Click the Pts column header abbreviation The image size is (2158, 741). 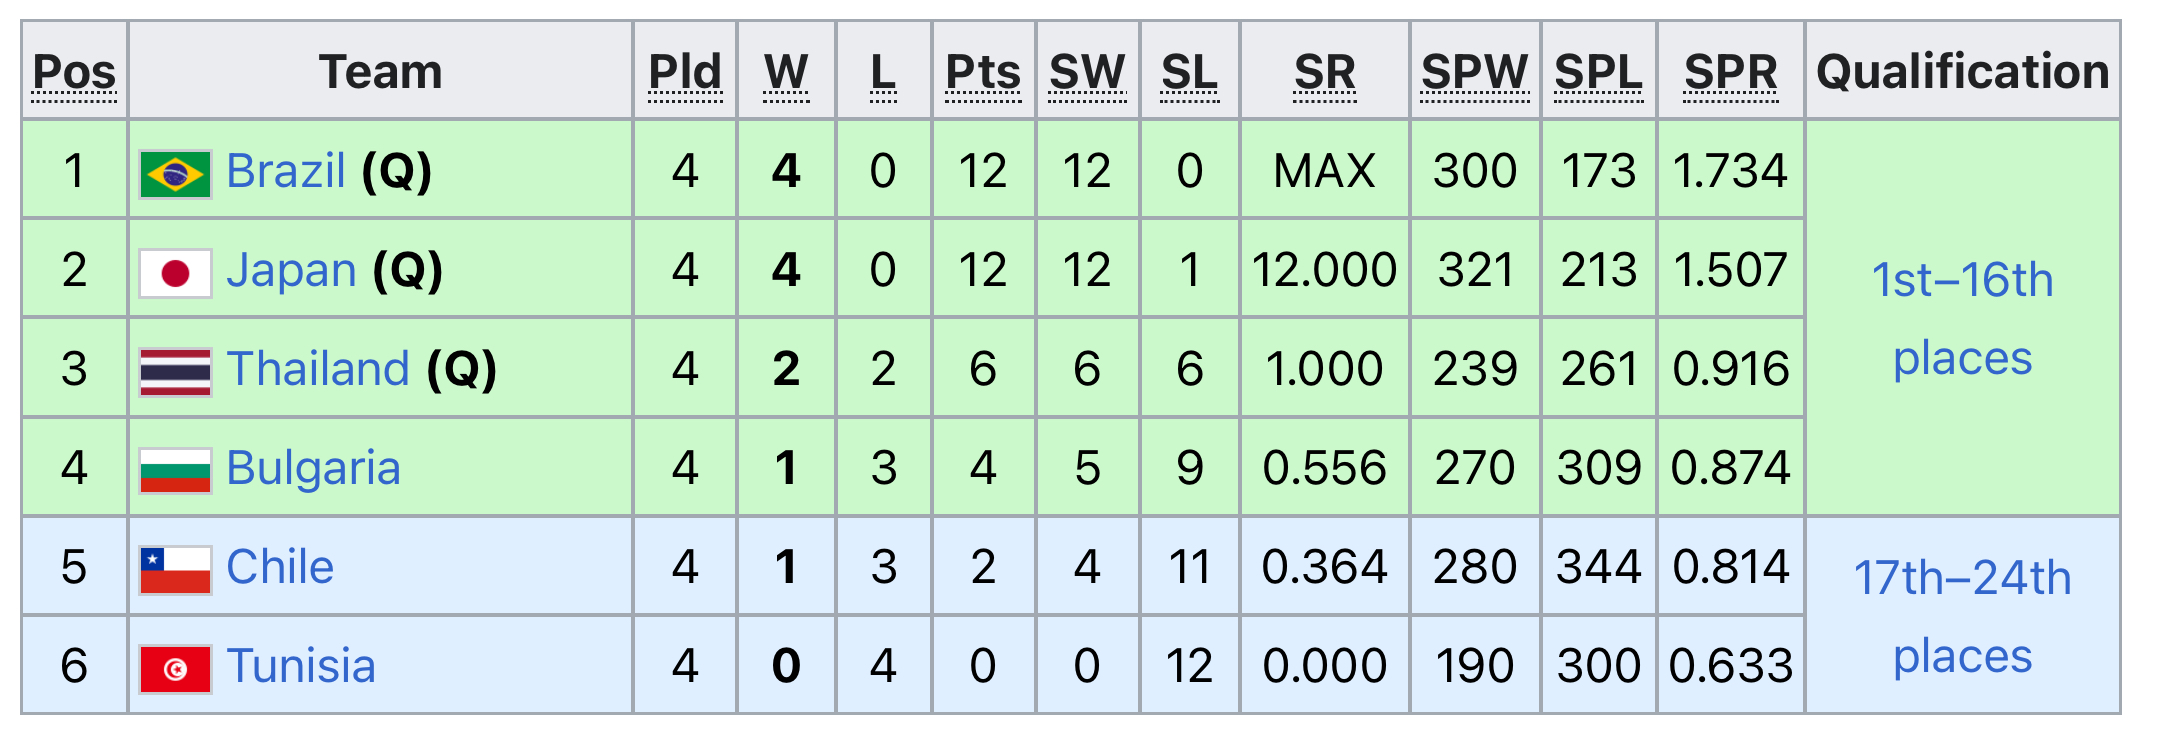[983, 73]
